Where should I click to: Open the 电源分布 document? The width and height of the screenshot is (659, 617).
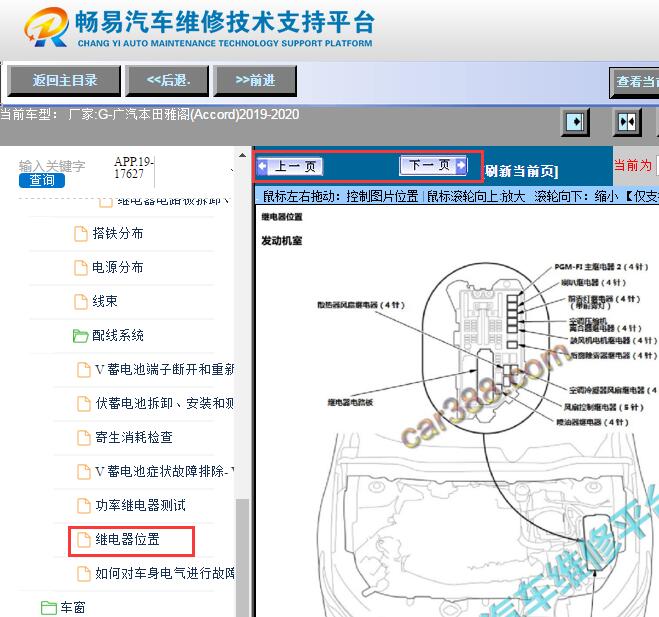click(118, 267)
